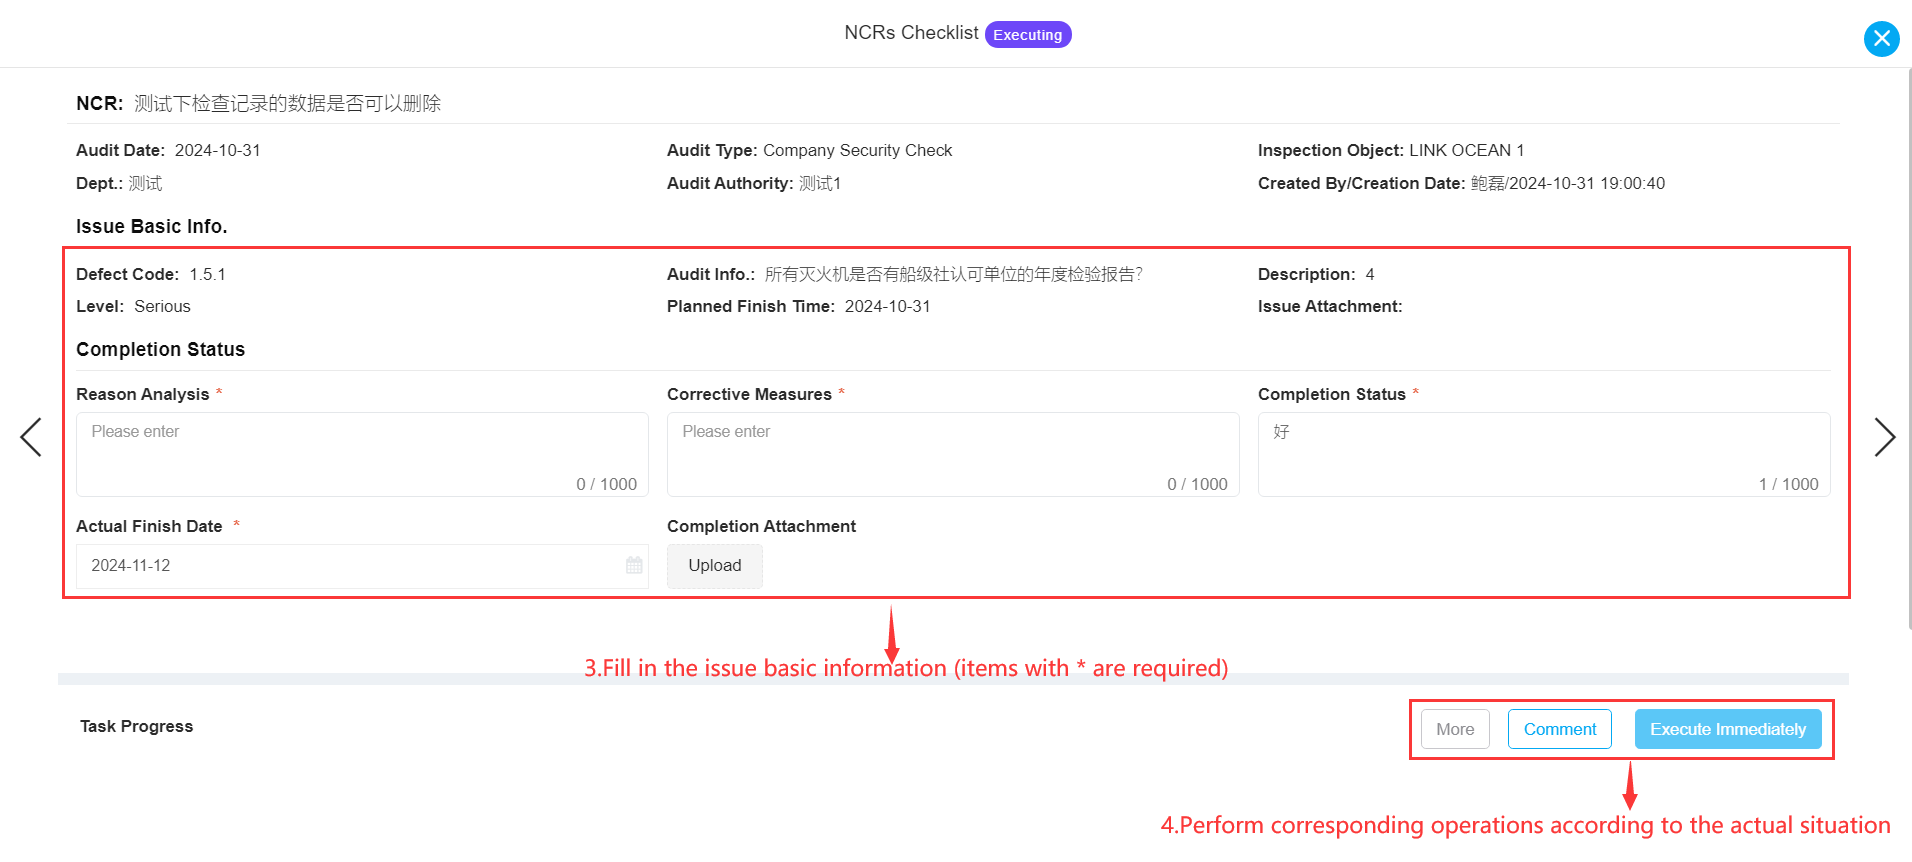
Task: Select the Planned Finish Time value
Action: 888,306
